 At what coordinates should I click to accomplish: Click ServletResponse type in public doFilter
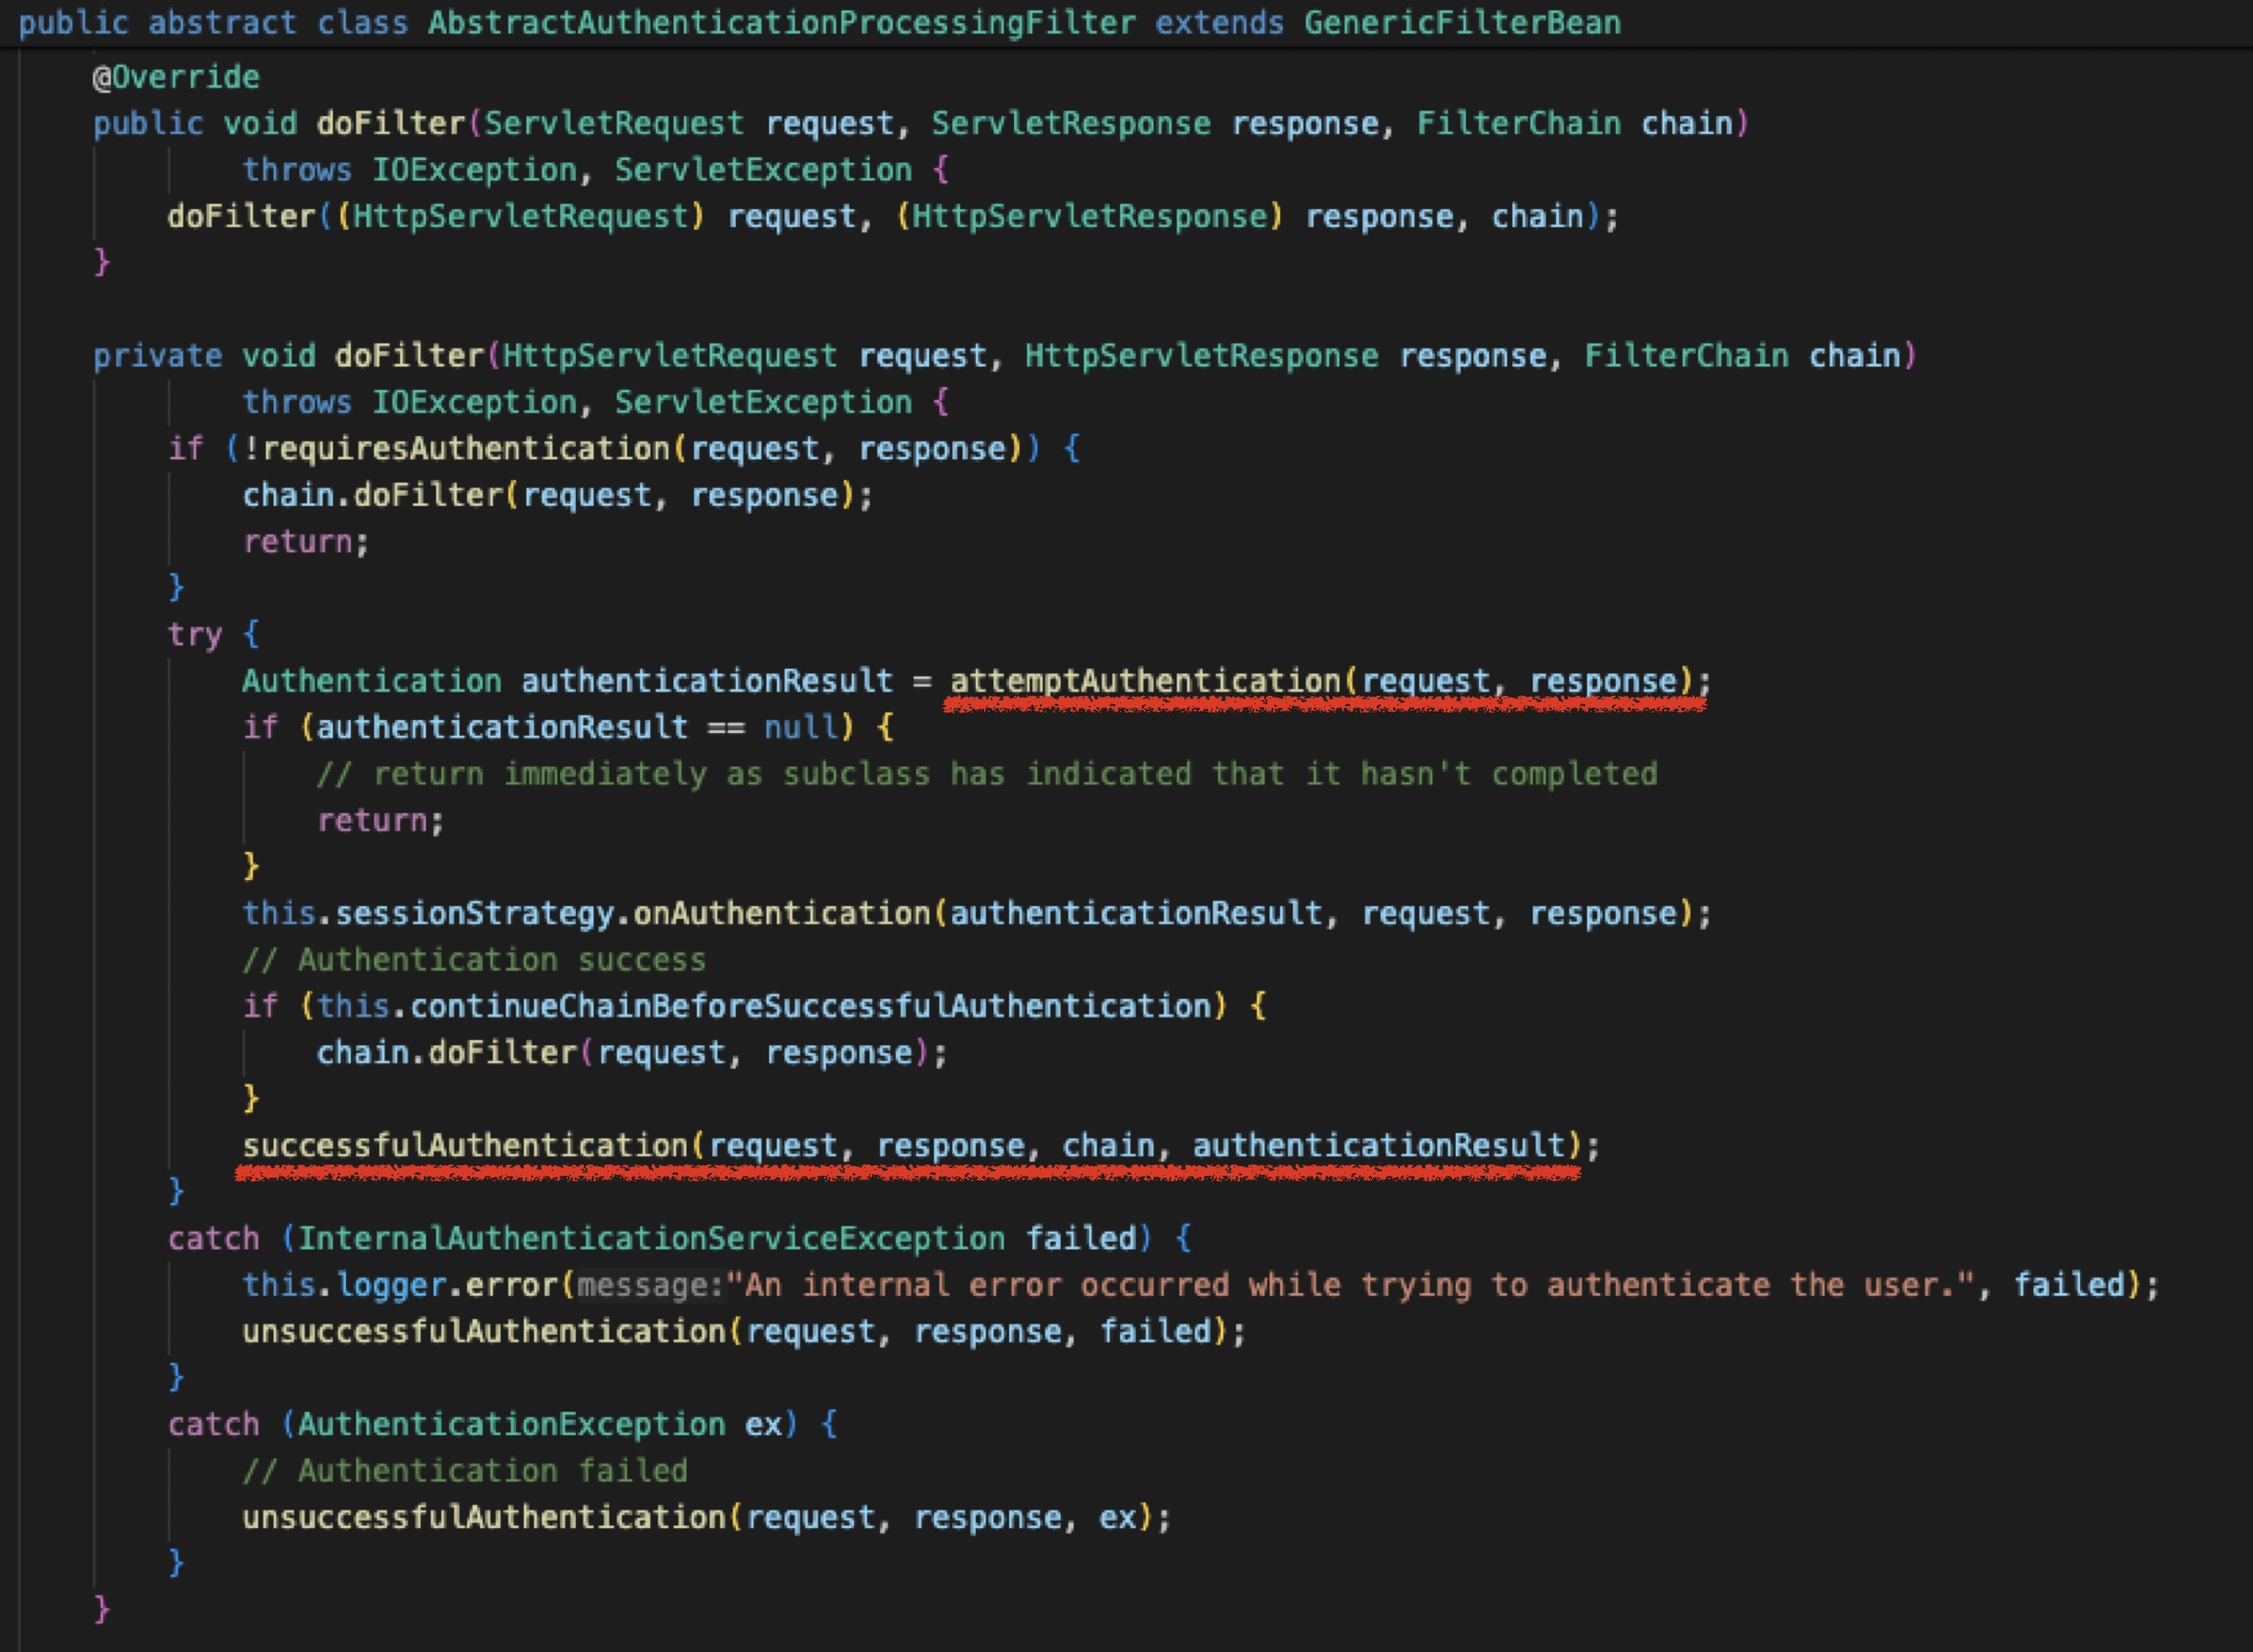pyautogui.click(x=1071, y=123)
